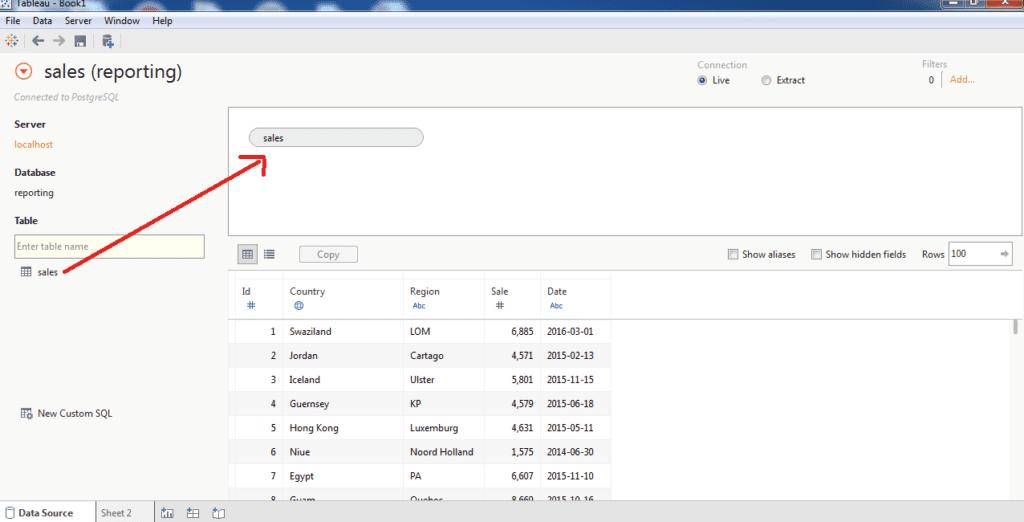Click the 1,575 sale value
This screenshot has height=522, width=1024.
512,452
